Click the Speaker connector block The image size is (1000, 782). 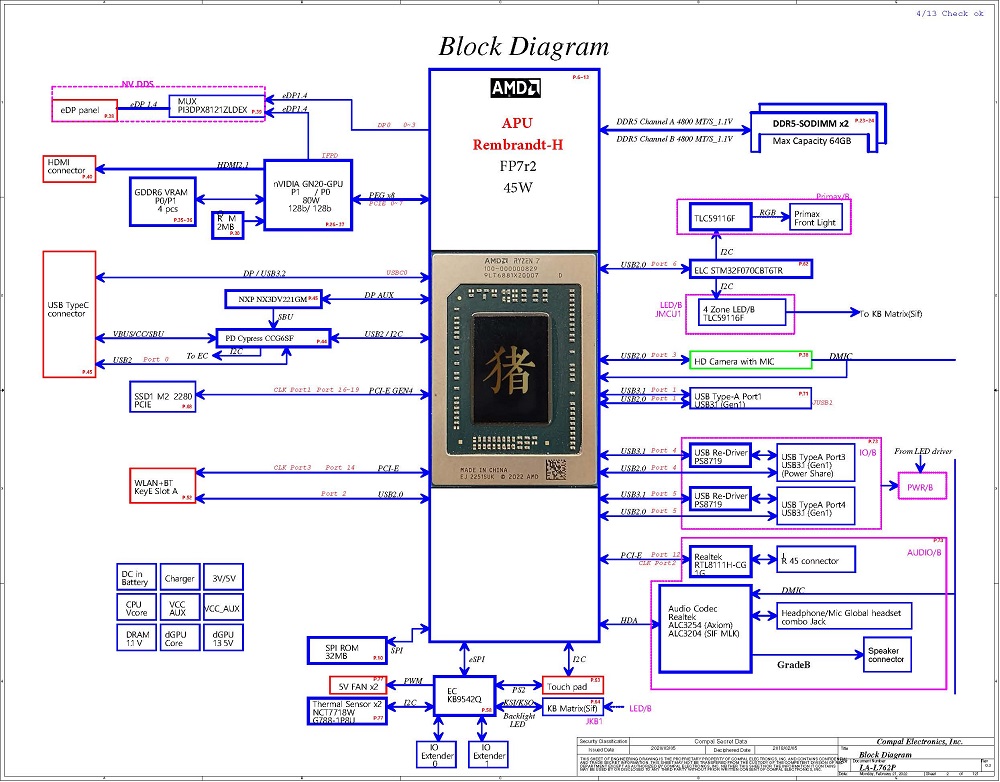pos(887,654)
